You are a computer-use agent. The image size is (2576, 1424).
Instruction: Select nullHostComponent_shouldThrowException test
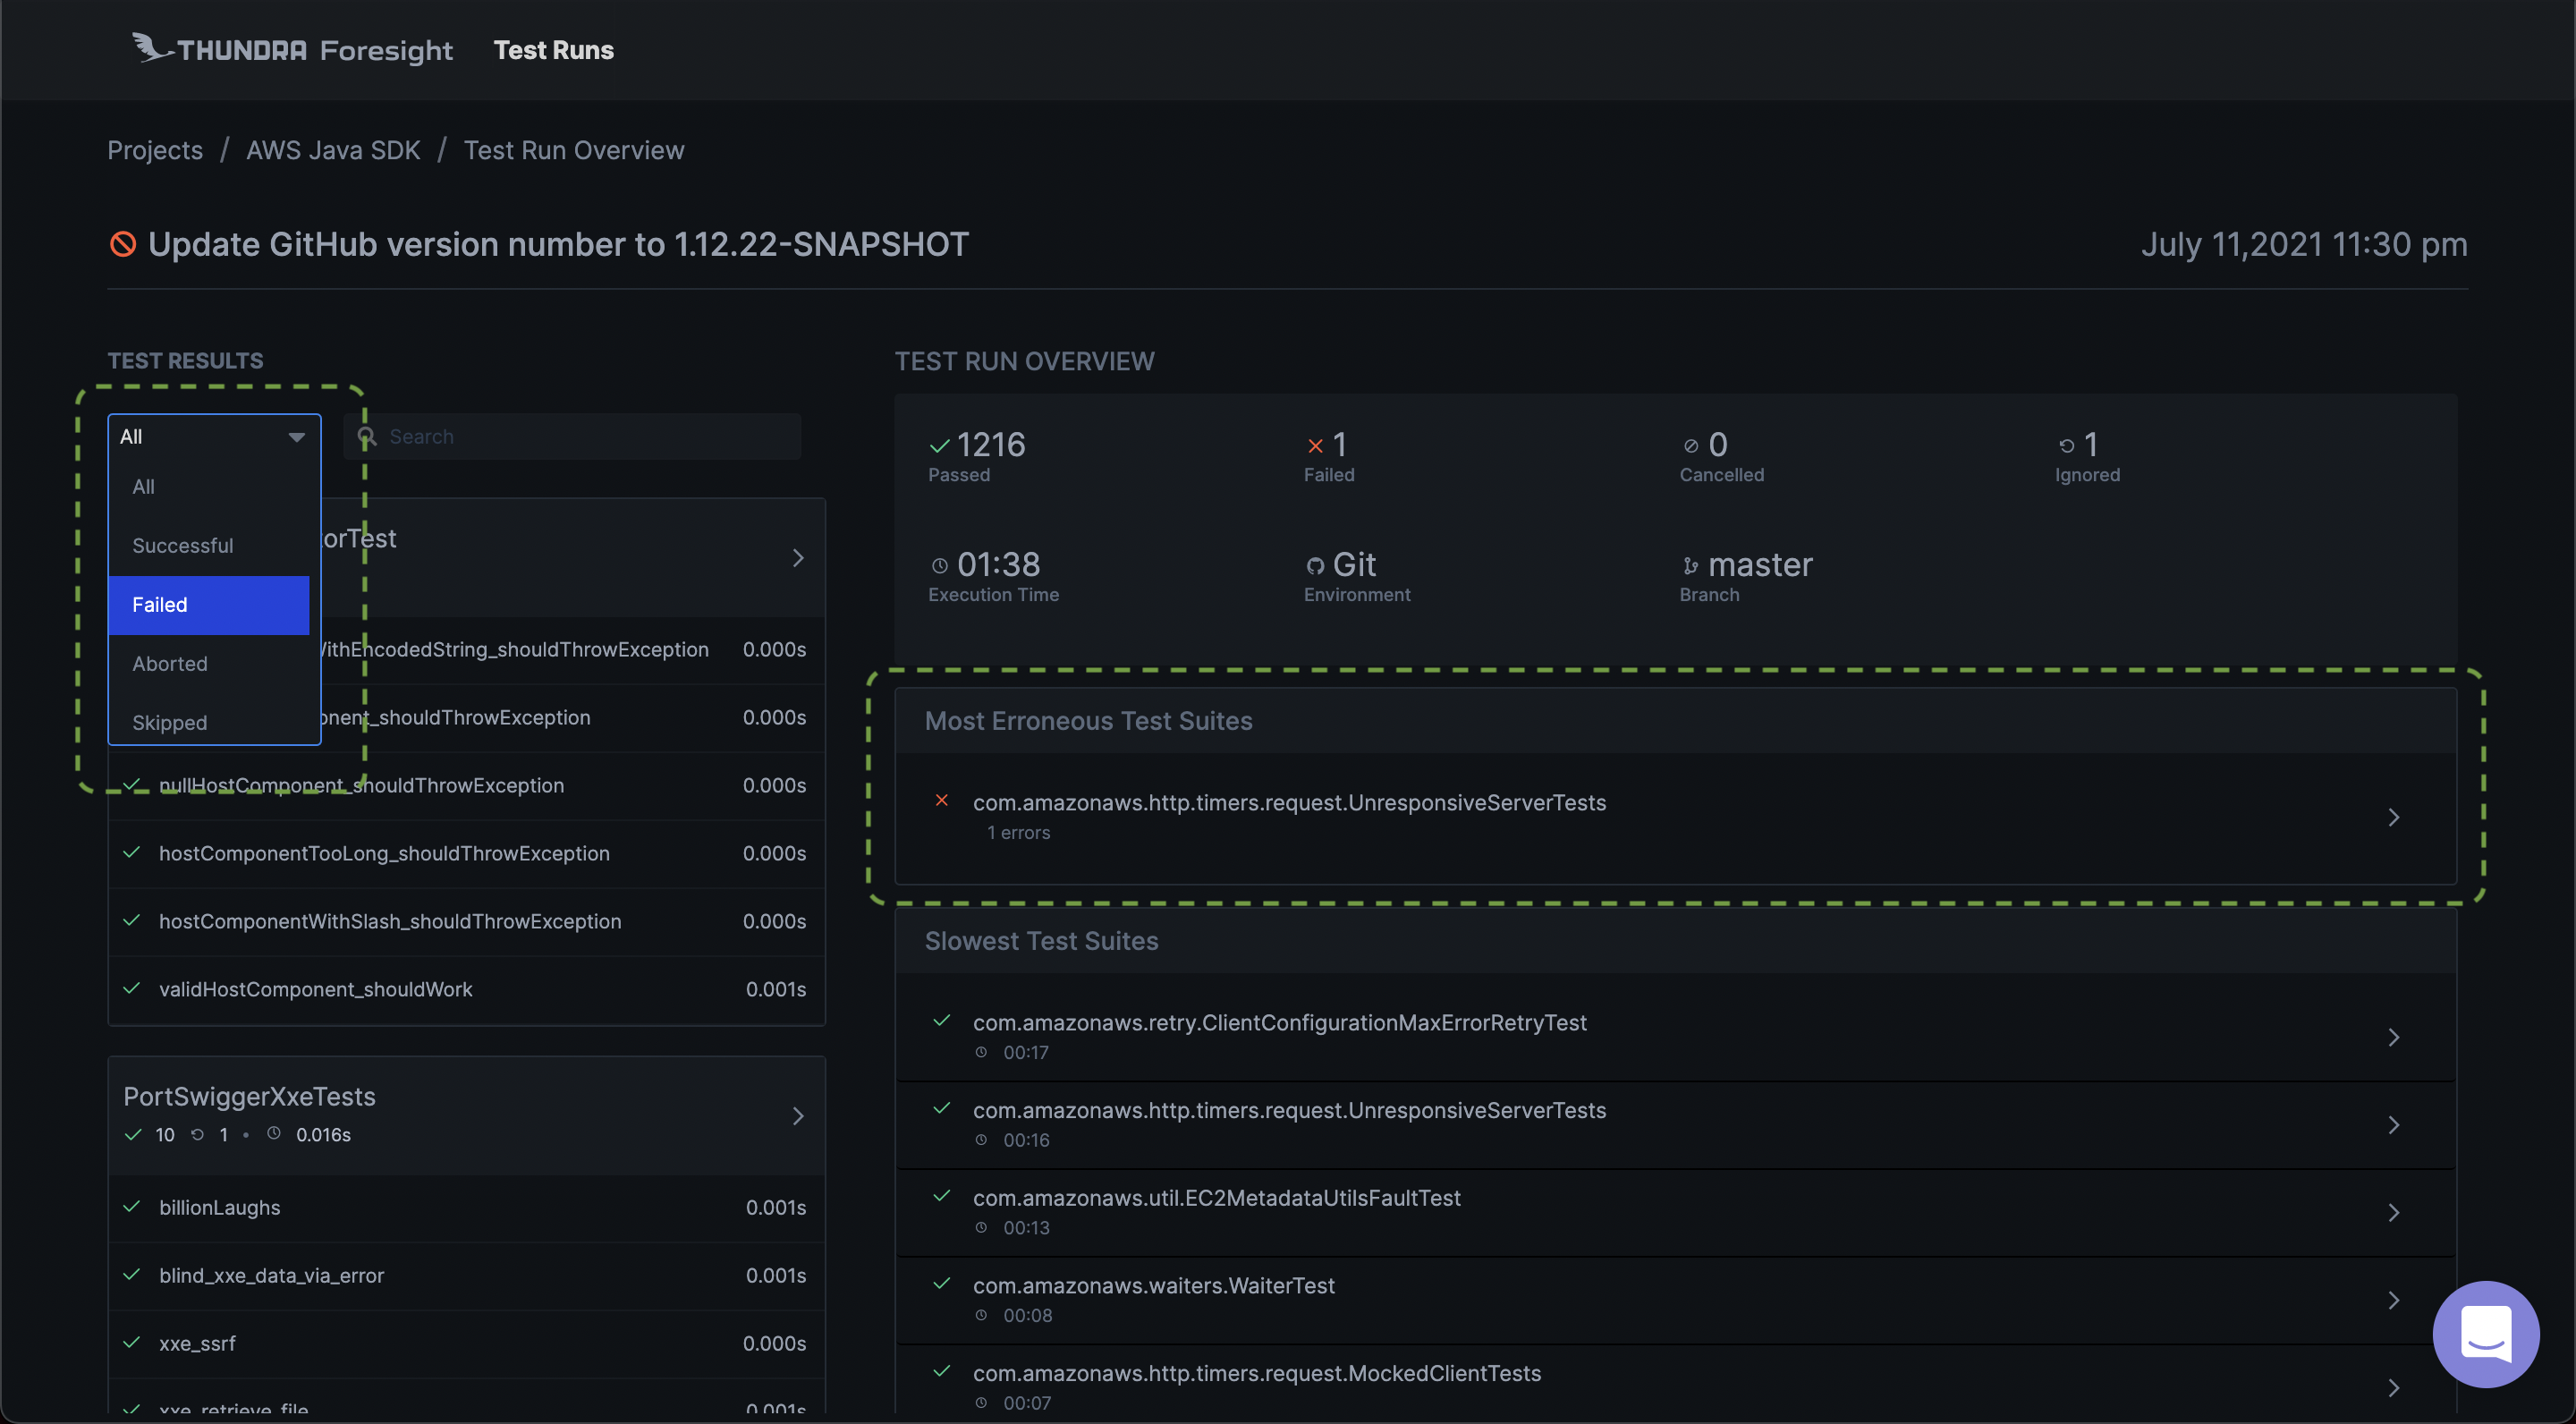click(466, 786)
